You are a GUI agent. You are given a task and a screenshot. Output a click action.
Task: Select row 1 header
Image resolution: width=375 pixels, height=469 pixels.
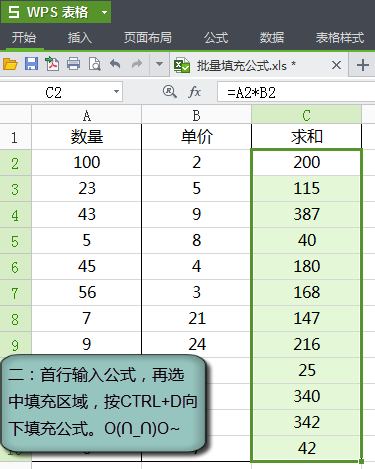15,137
